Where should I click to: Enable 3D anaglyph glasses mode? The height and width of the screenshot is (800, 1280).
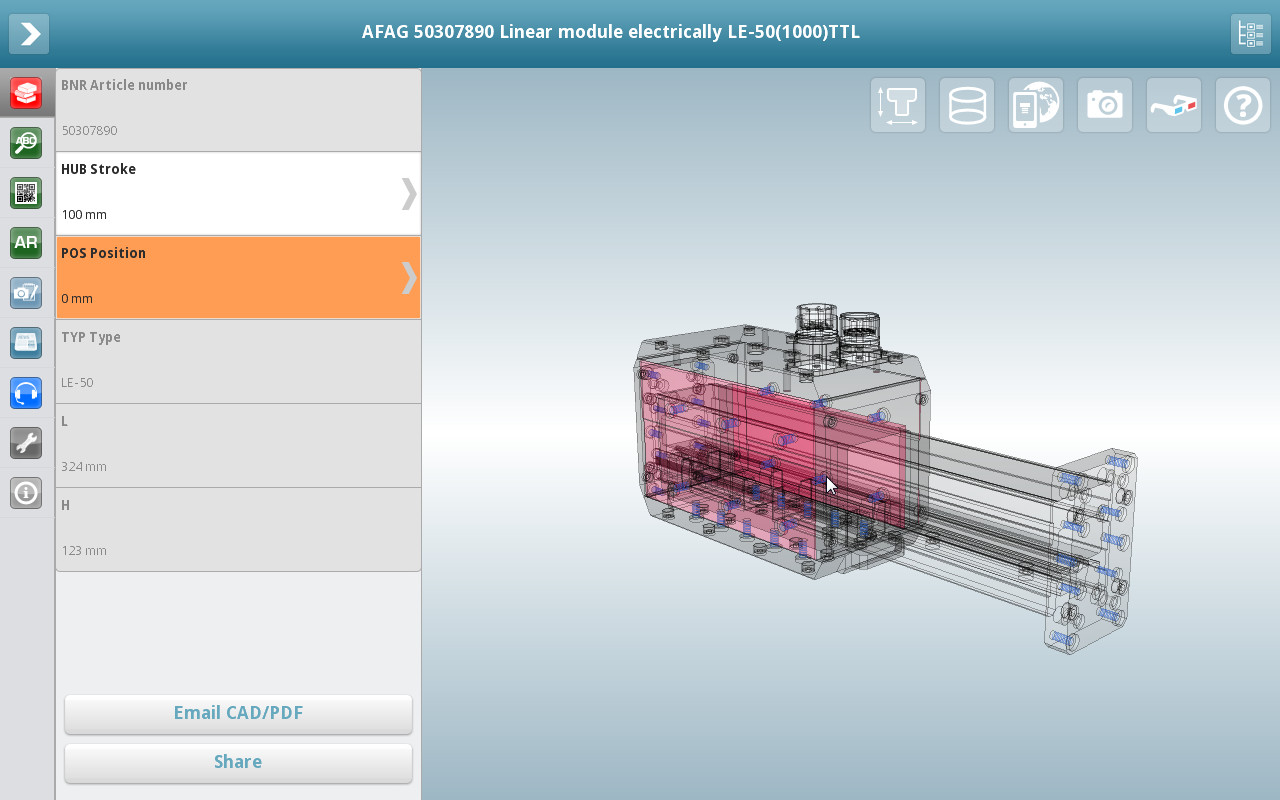[x=1174, y=105]
